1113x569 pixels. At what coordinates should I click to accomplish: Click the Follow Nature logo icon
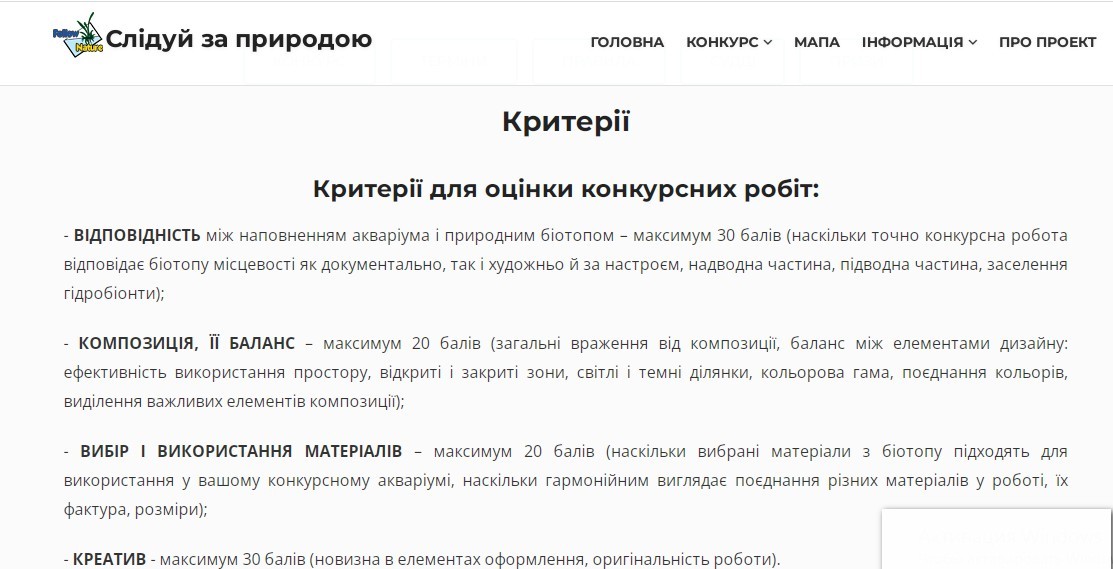pos(78,38)
